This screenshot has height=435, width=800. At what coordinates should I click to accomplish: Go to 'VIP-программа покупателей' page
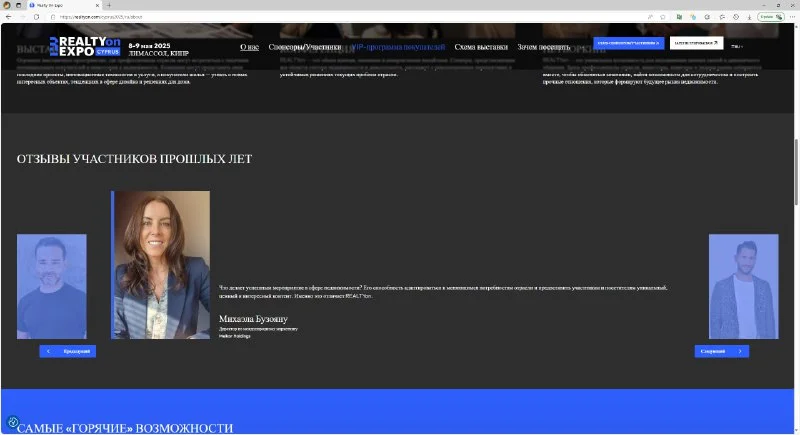tap(398, 47)
